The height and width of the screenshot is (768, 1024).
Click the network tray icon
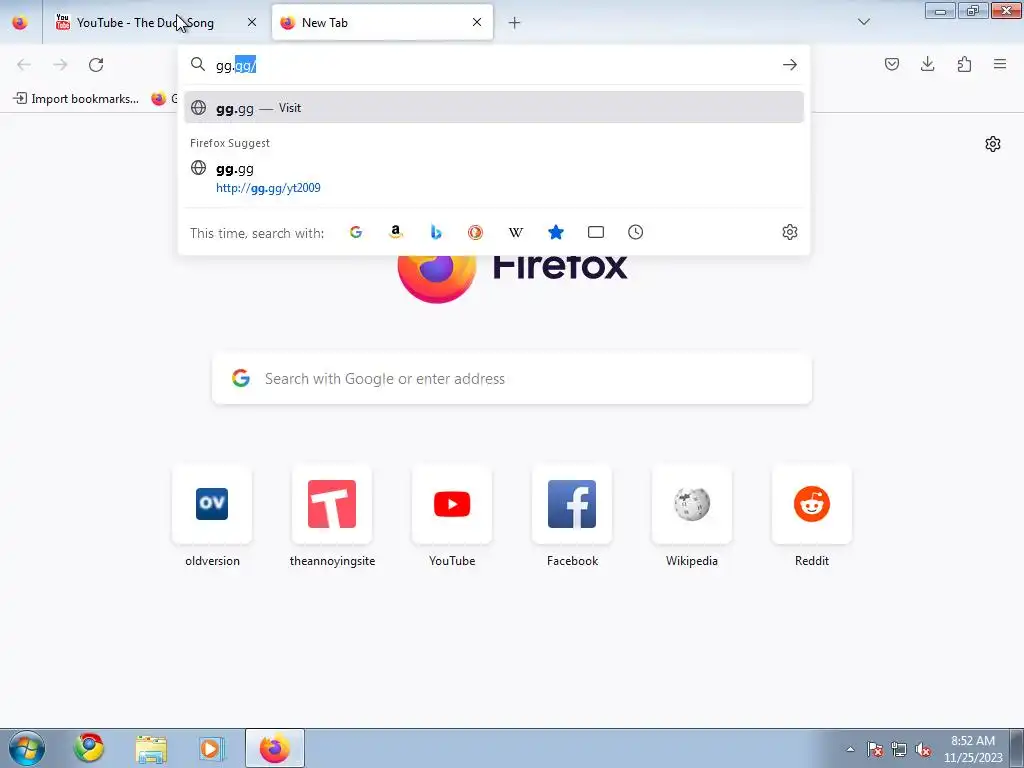tap(899, 749)
